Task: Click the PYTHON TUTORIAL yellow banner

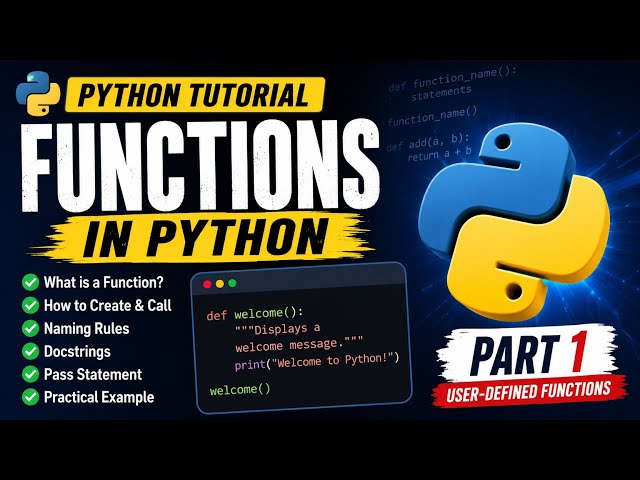Action: (195, 95)
